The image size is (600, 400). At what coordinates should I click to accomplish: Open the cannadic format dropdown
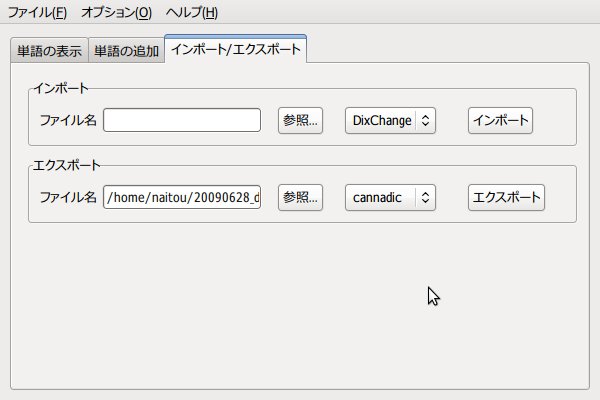pyautogui.click(x=390, y=198)
